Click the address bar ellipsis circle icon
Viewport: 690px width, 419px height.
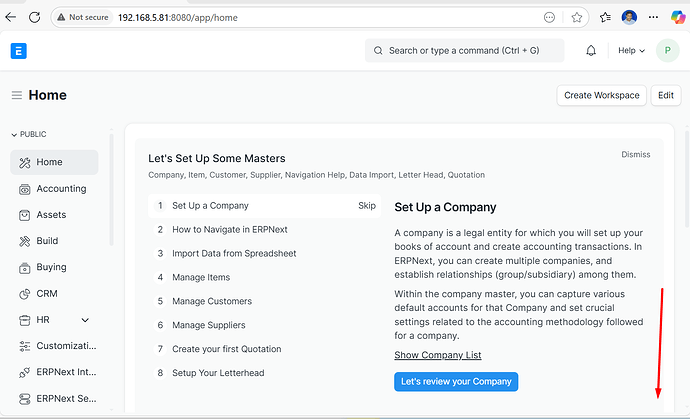click(x=549, y=18)
